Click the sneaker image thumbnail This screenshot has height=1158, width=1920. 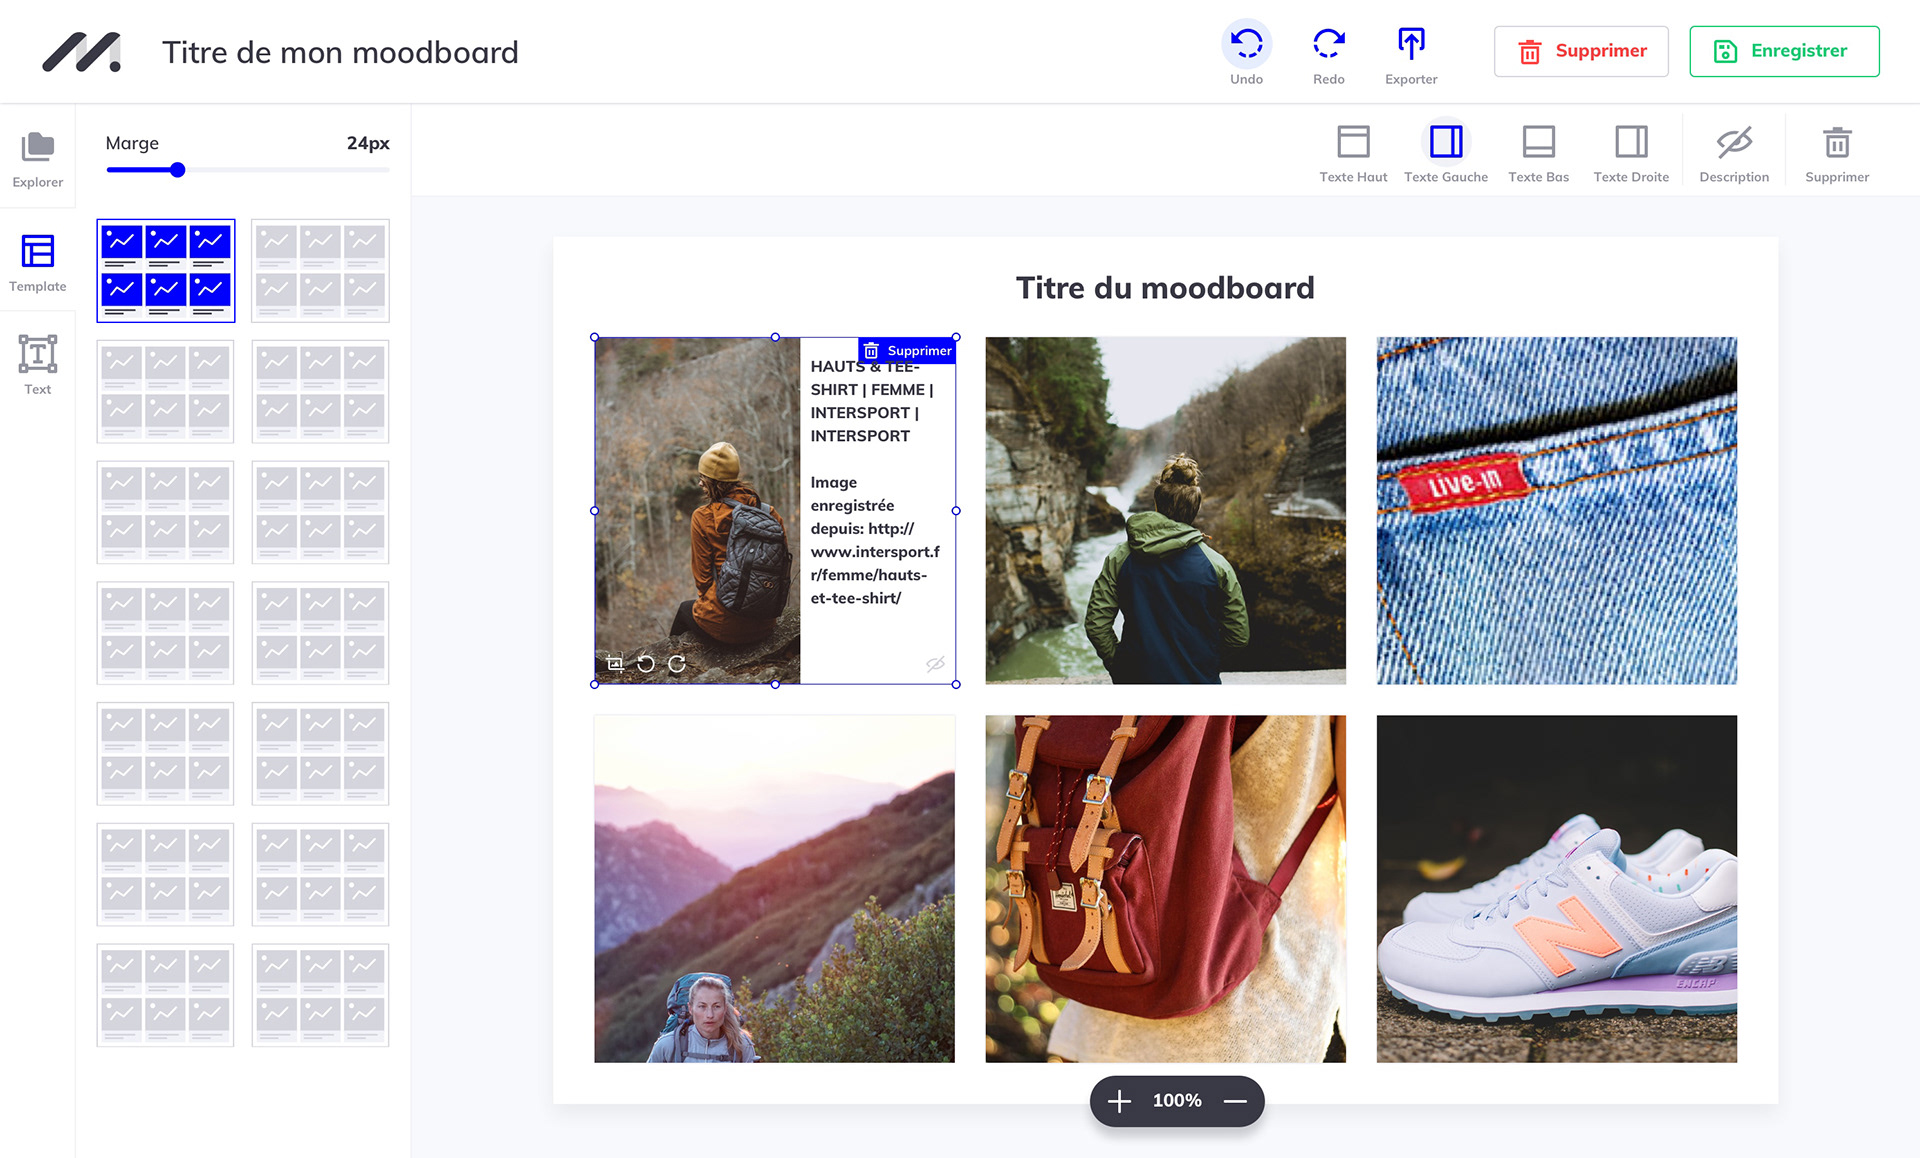point(1556,888)
